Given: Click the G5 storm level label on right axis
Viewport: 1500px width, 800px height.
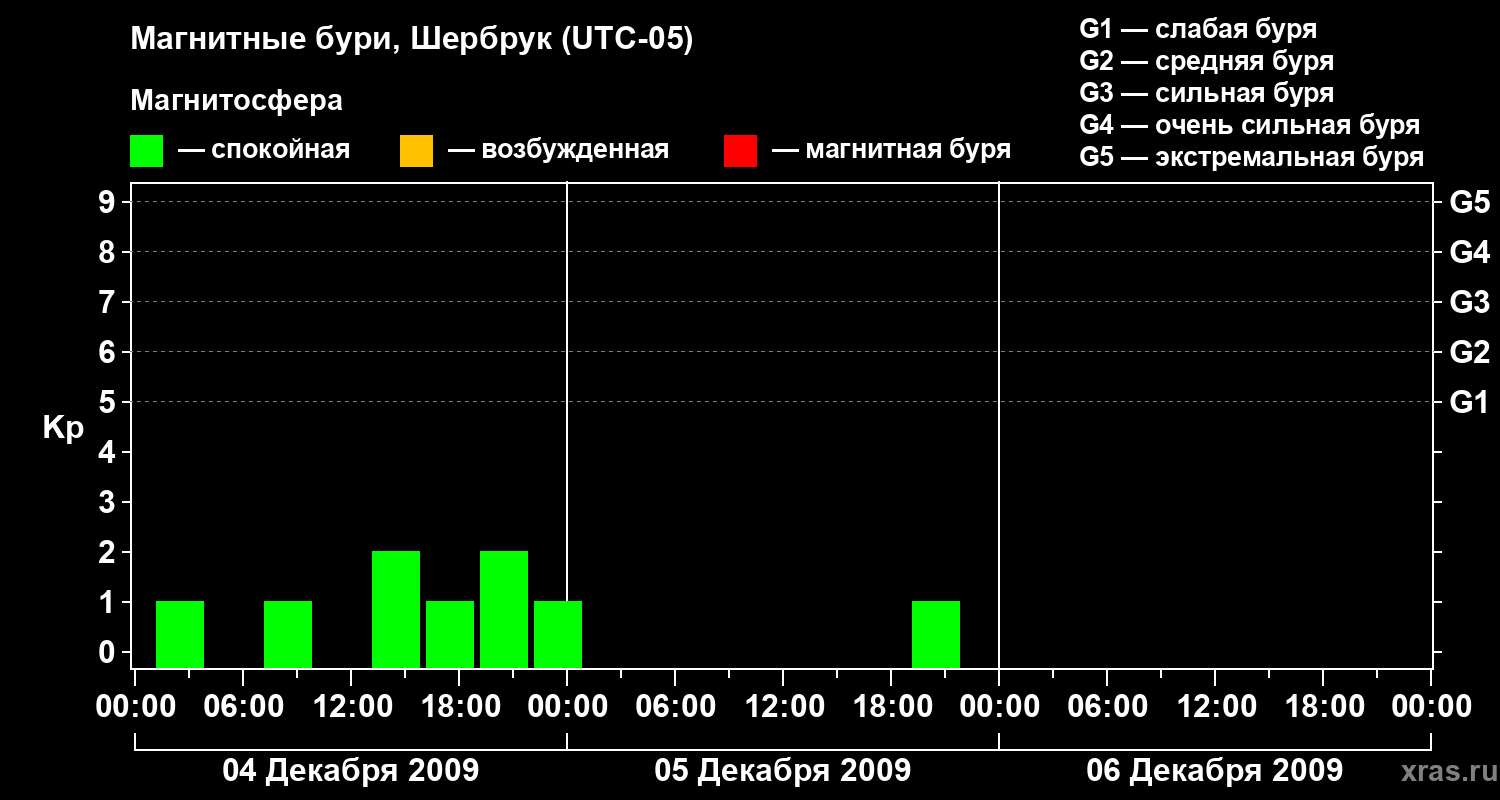Looking at the screenshot, I should tap(1469, 202).
